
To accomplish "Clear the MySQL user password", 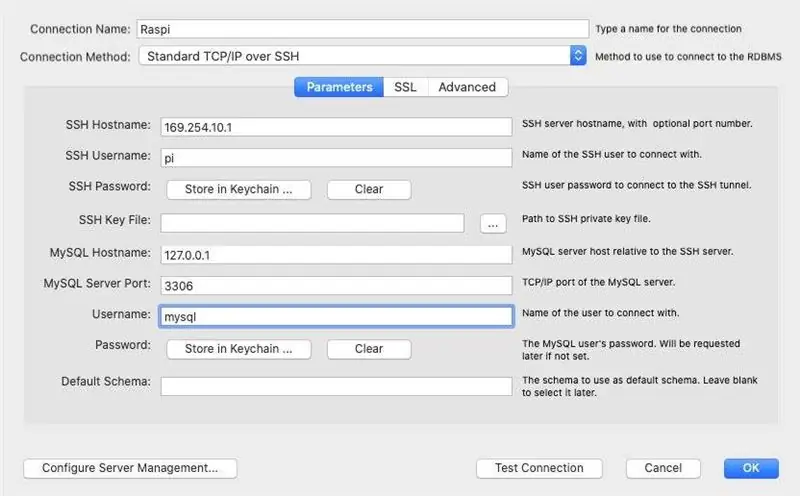I will [x=369, y=349].
